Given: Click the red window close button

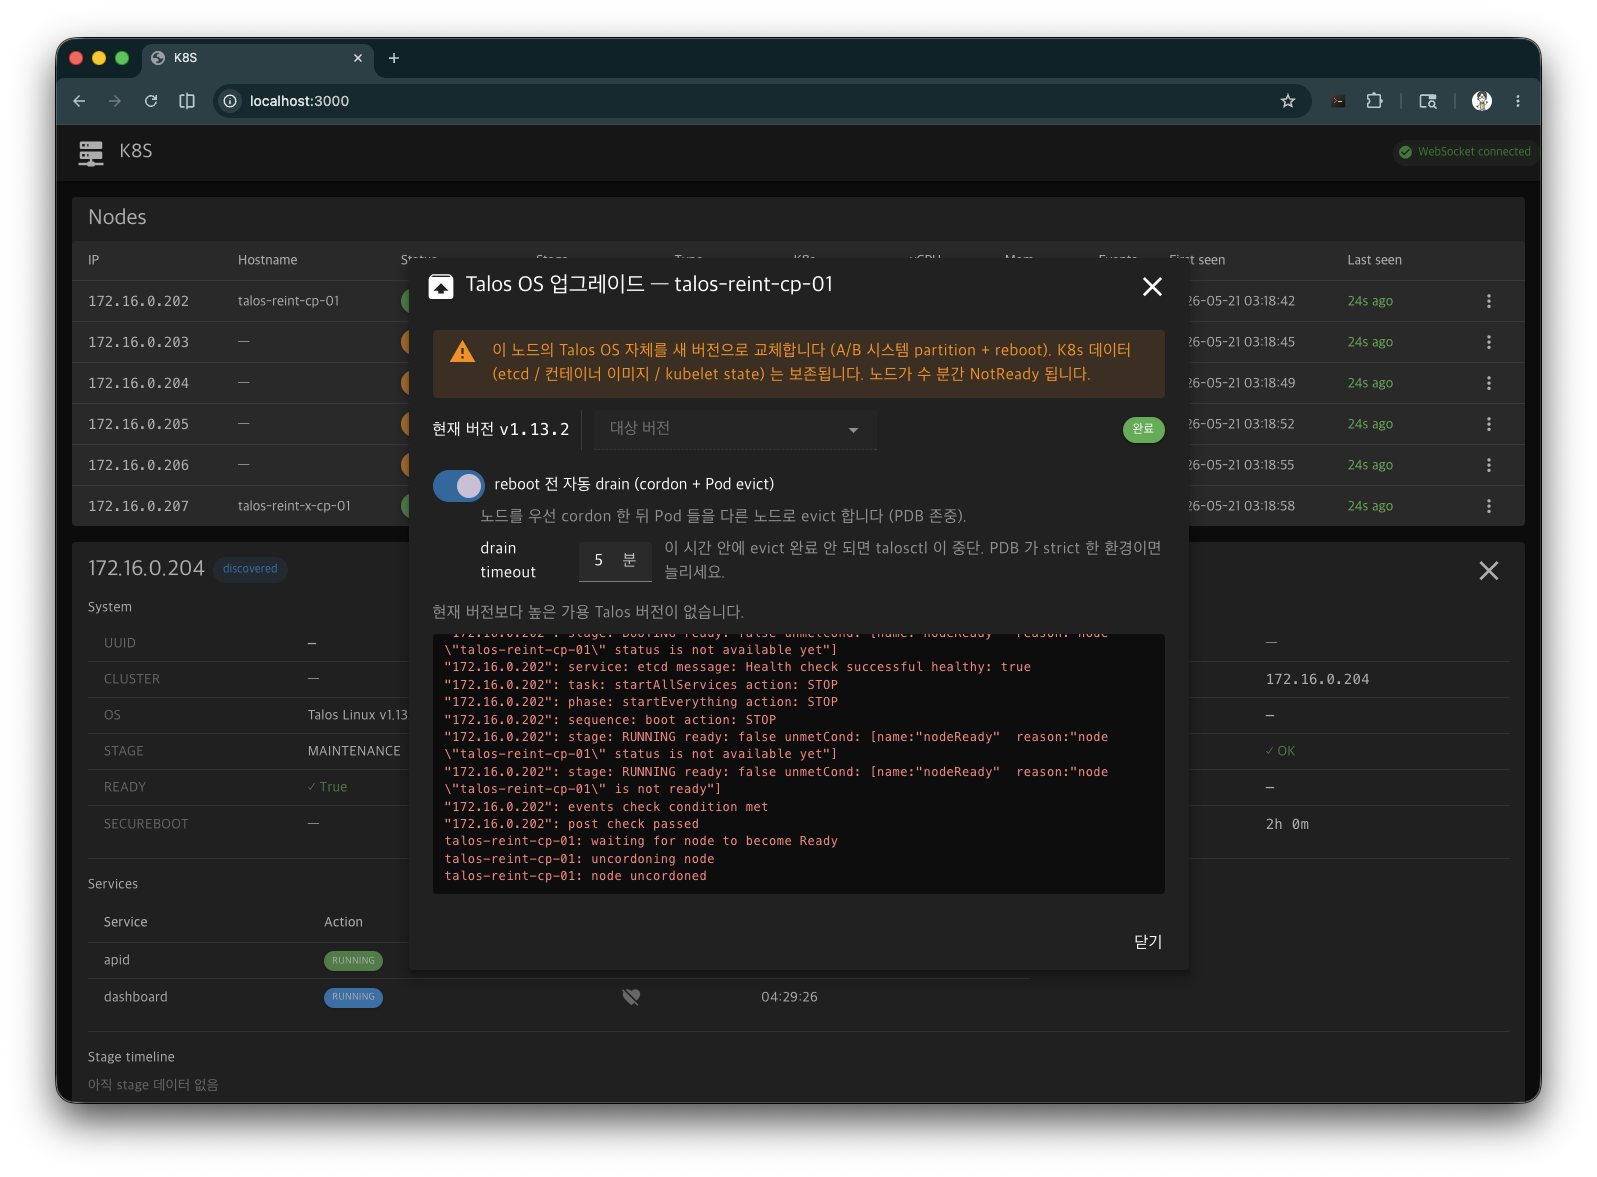Looking at the screenshot, I should point(76,58).
